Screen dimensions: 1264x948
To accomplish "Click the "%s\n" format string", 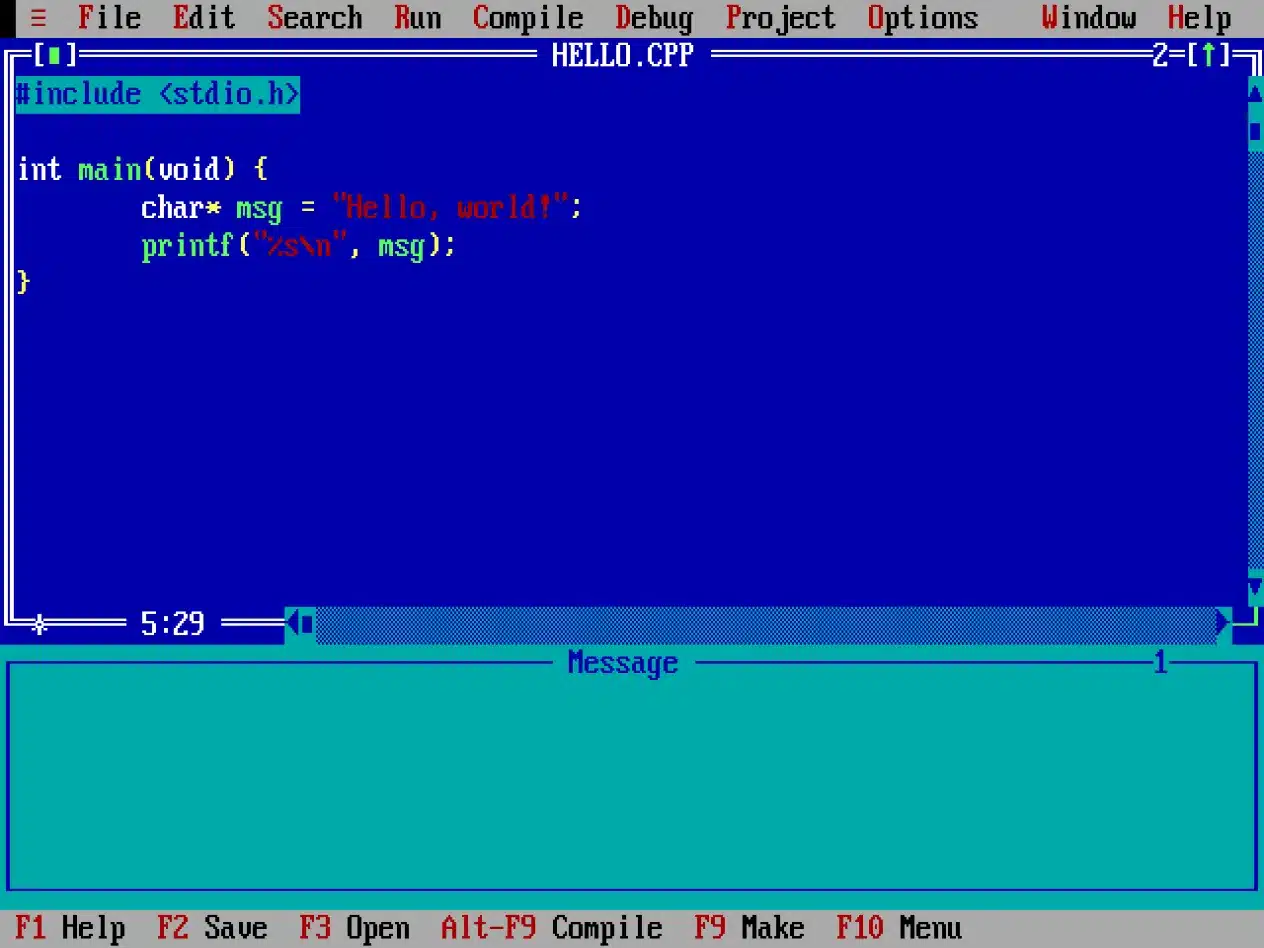I will [x=300, y=245].
